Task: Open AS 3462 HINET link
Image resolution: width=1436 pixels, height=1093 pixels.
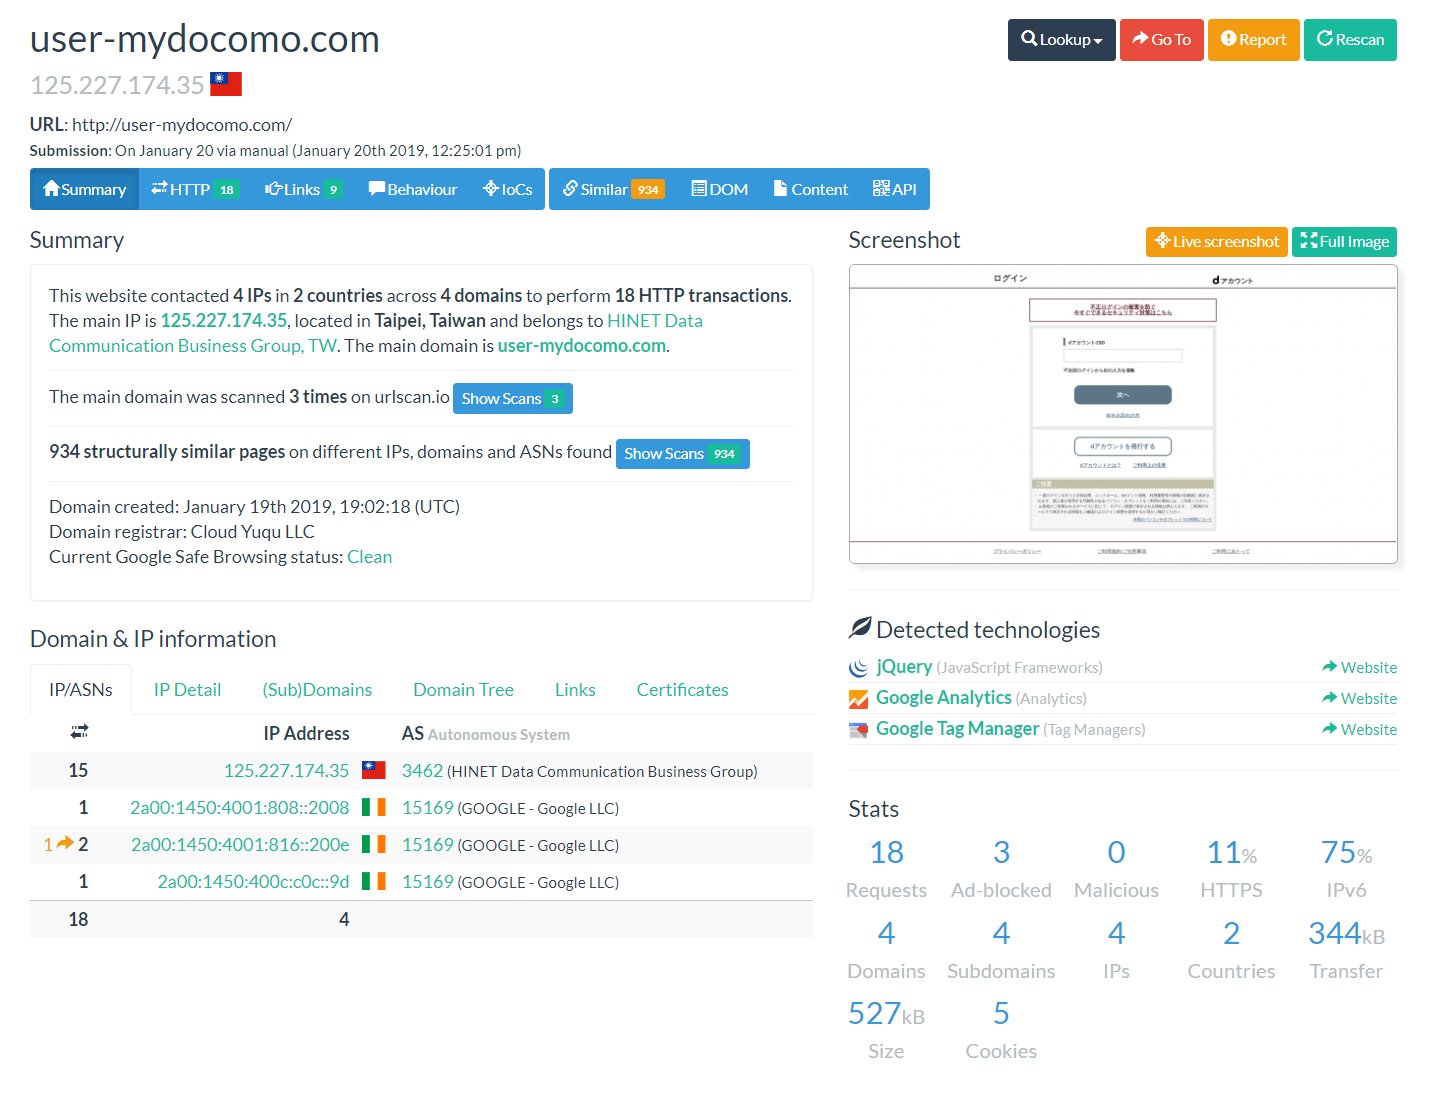Action: coord(422,771)
